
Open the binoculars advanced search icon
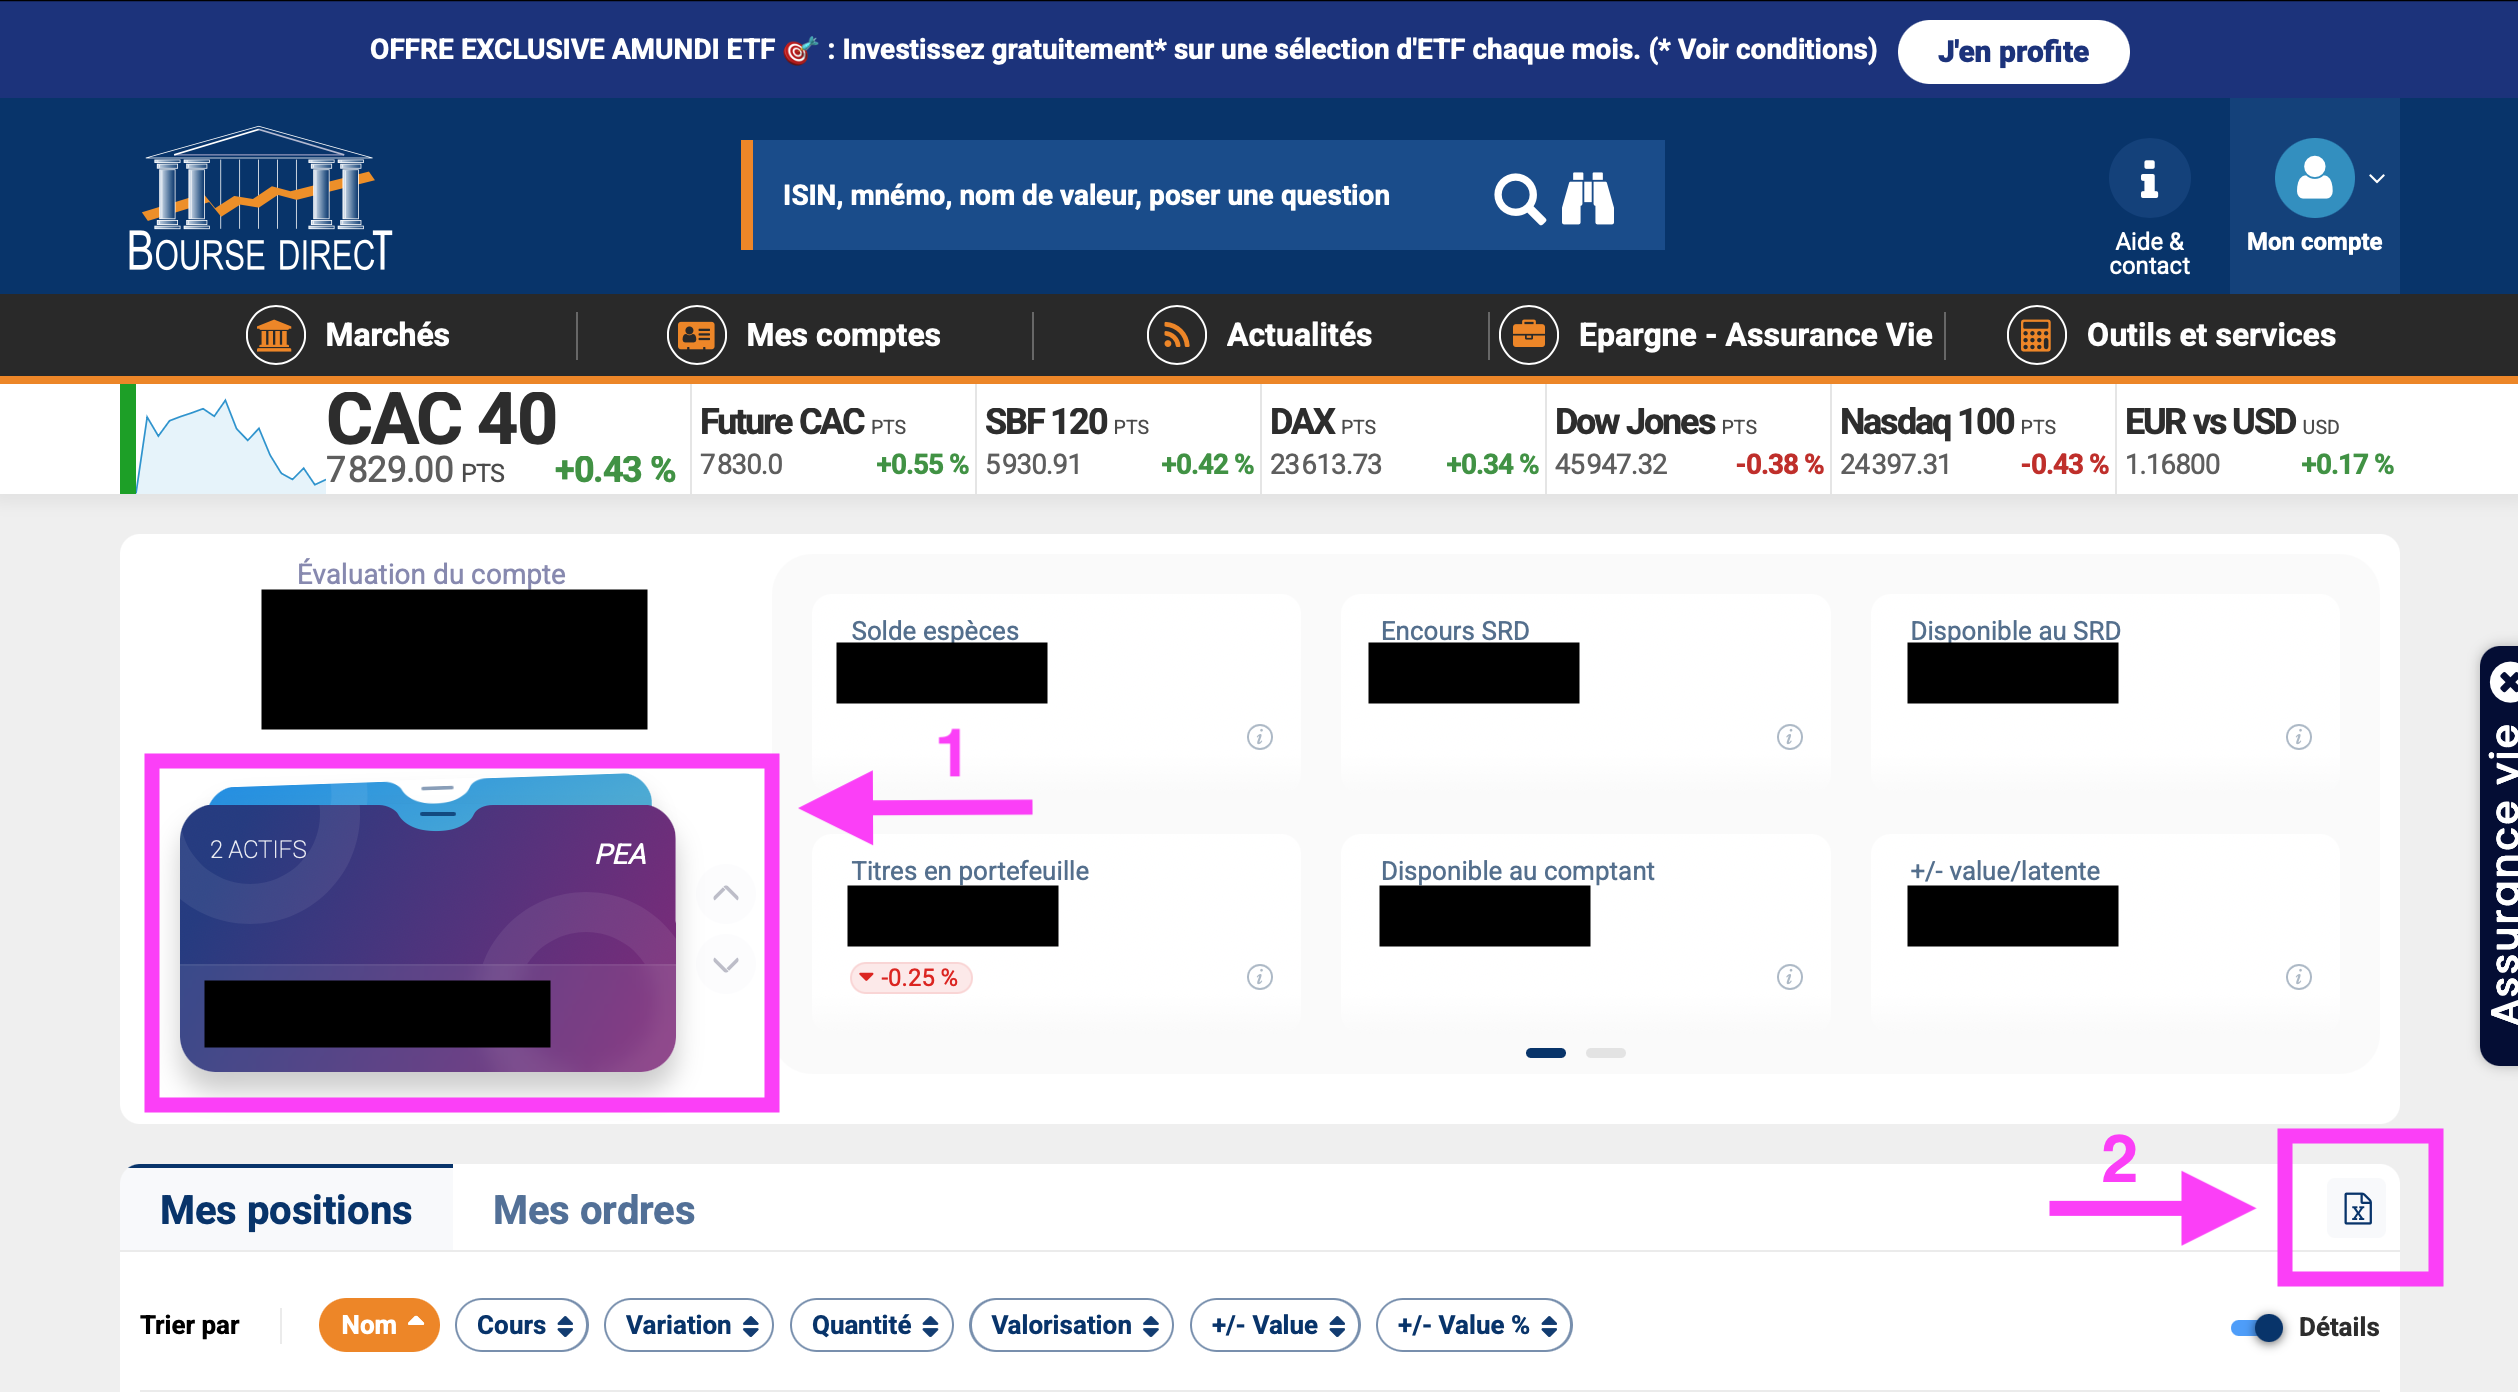pos(1588,198)
